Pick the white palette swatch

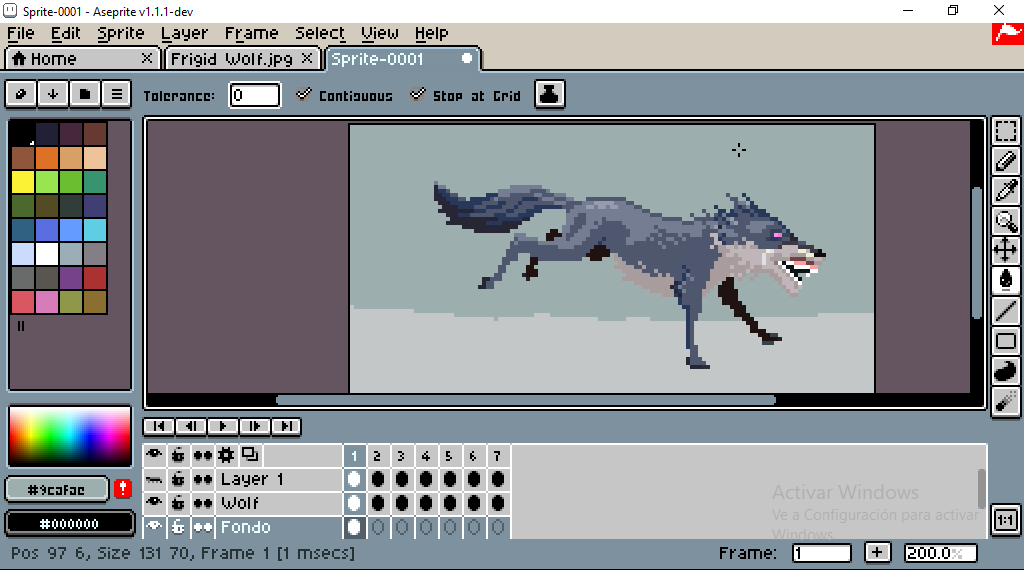(x=47, y=253)
